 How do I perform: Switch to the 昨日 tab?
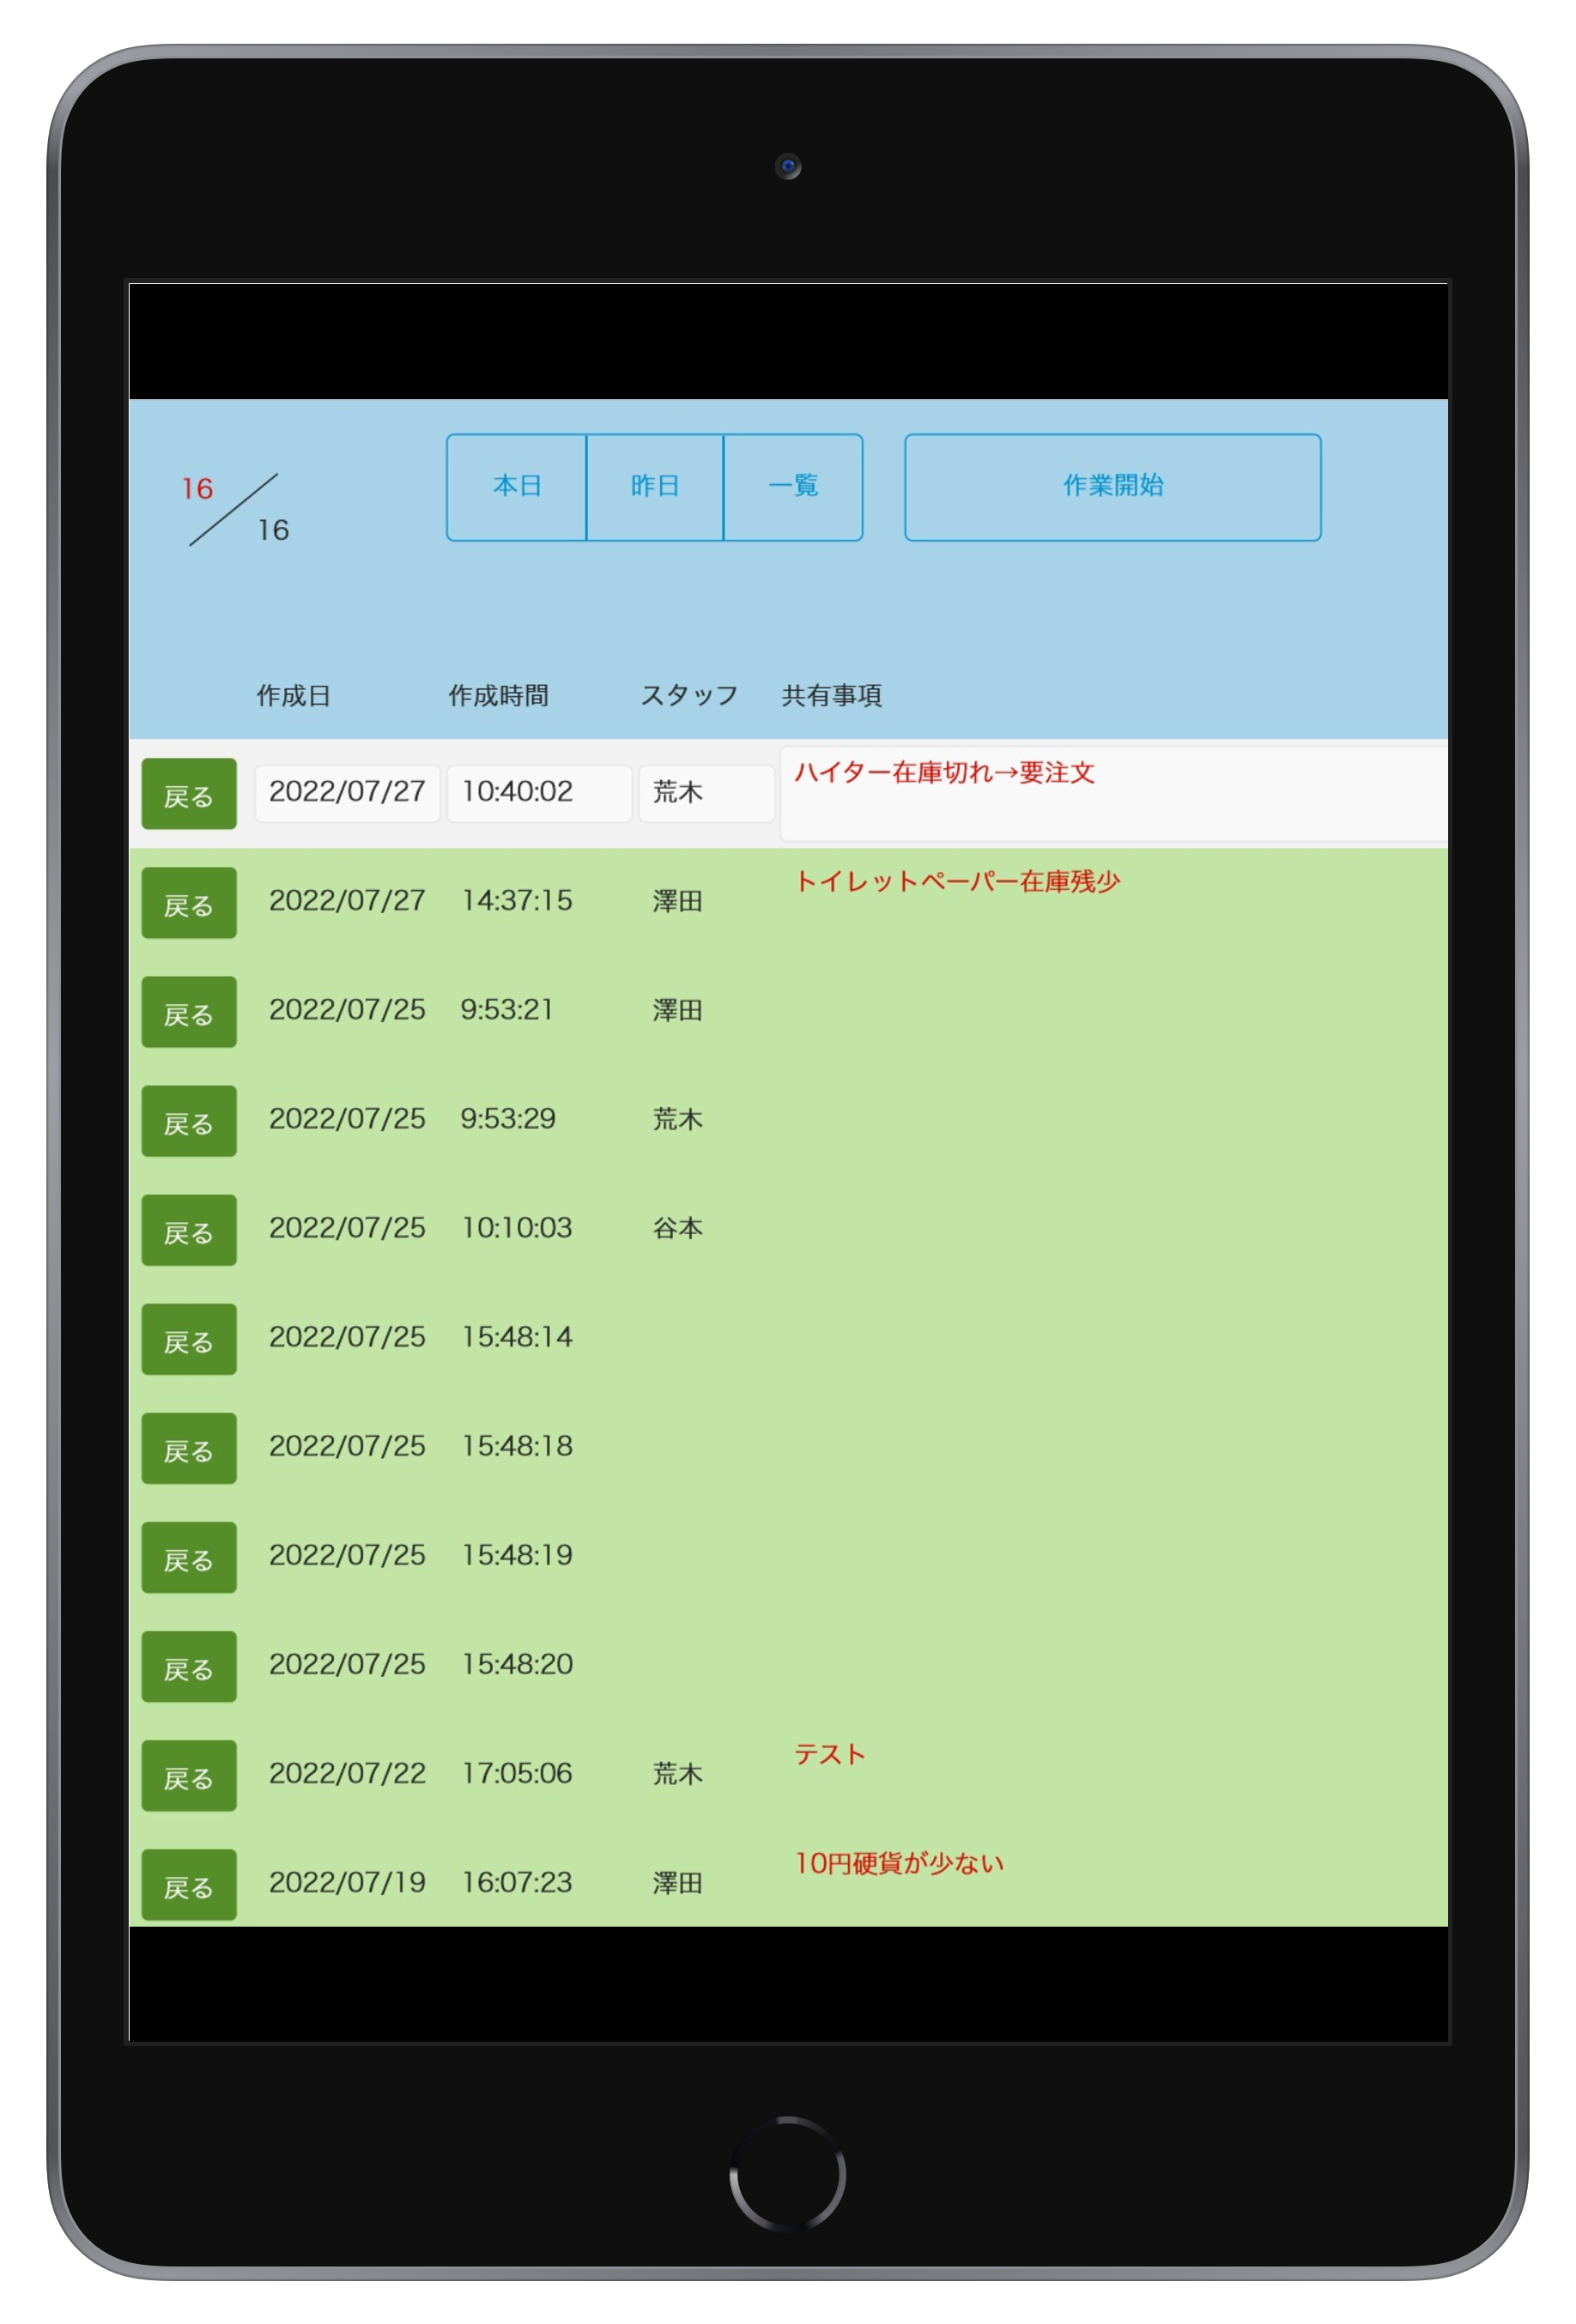[x=654, y=487]
